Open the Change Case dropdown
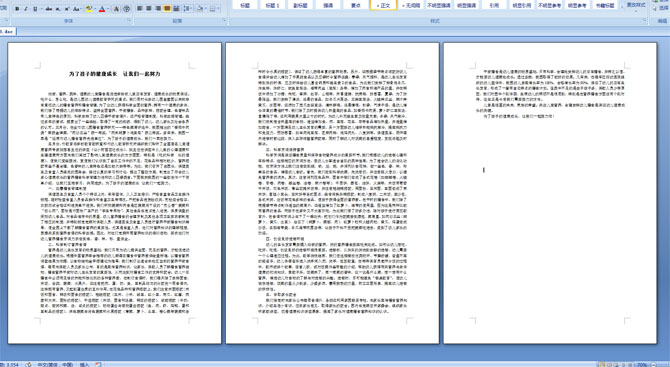The width and height of the screenshot is (670, 367). (x=77, y=9)
